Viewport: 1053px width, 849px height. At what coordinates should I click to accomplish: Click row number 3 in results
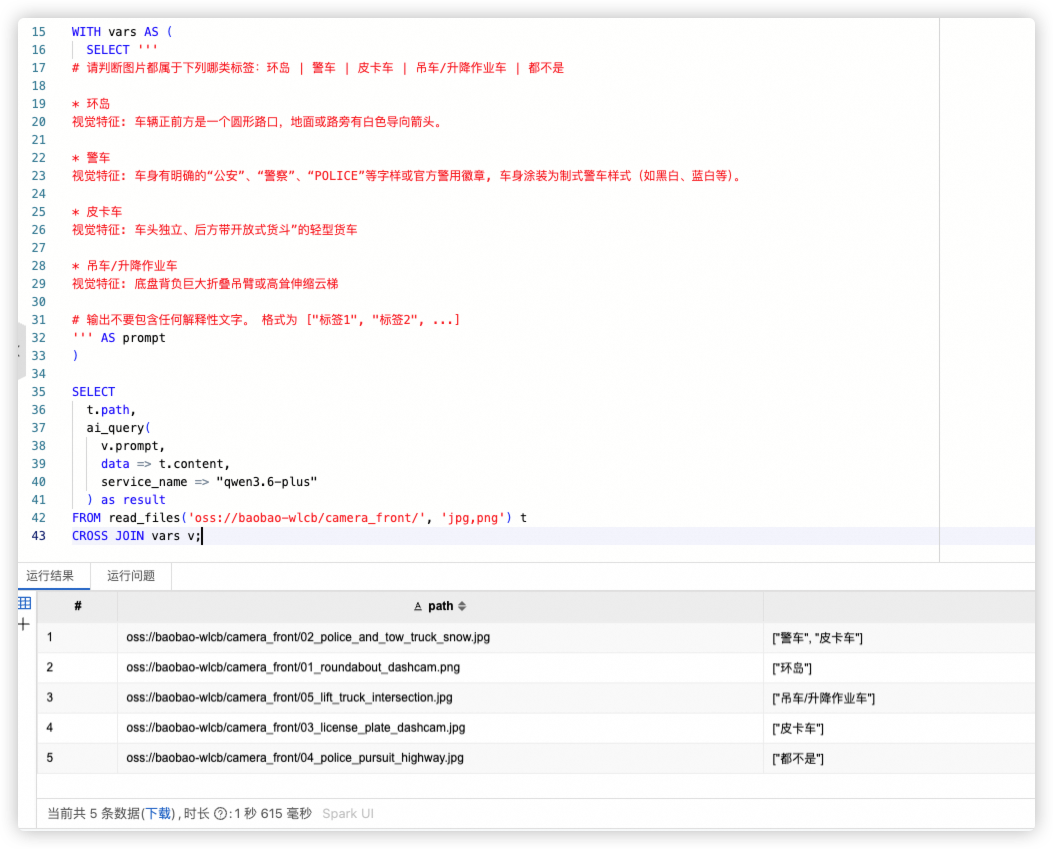tap(50, 697)
